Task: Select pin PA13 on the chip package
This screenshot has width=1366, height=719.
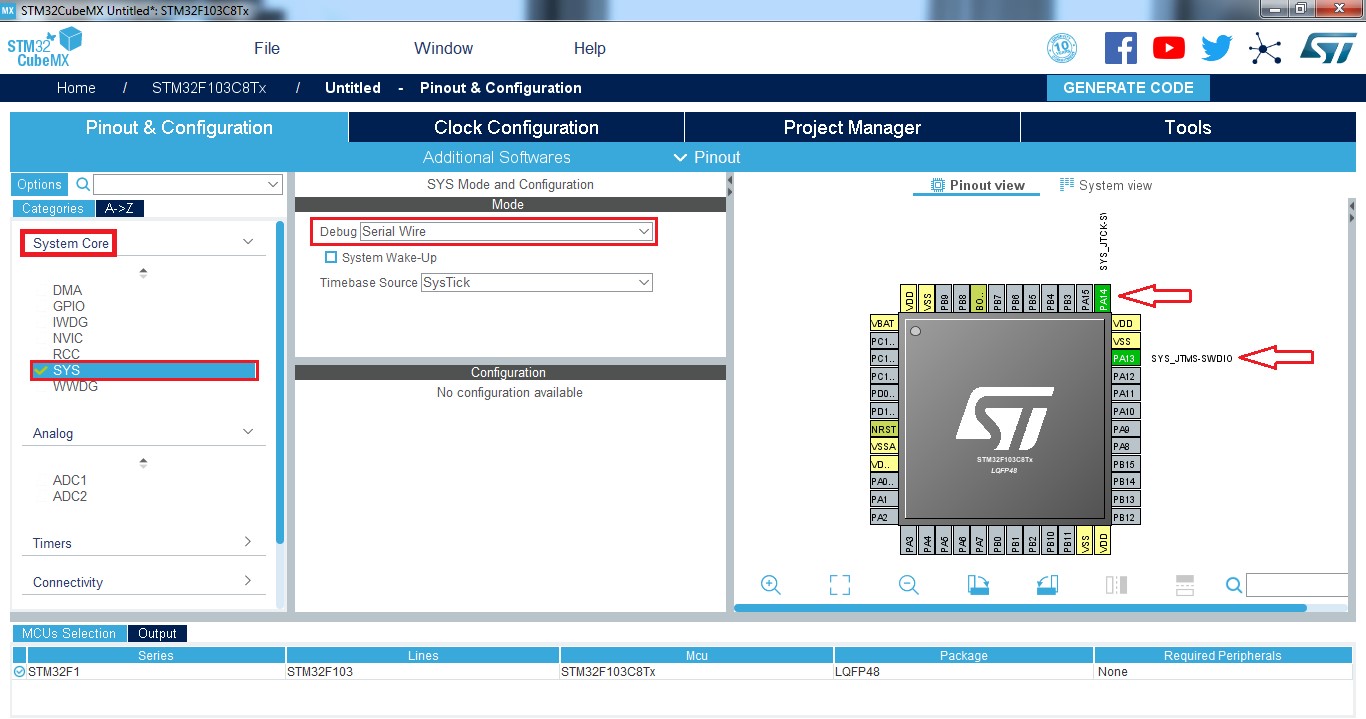Action: (x=1124, y=357)
